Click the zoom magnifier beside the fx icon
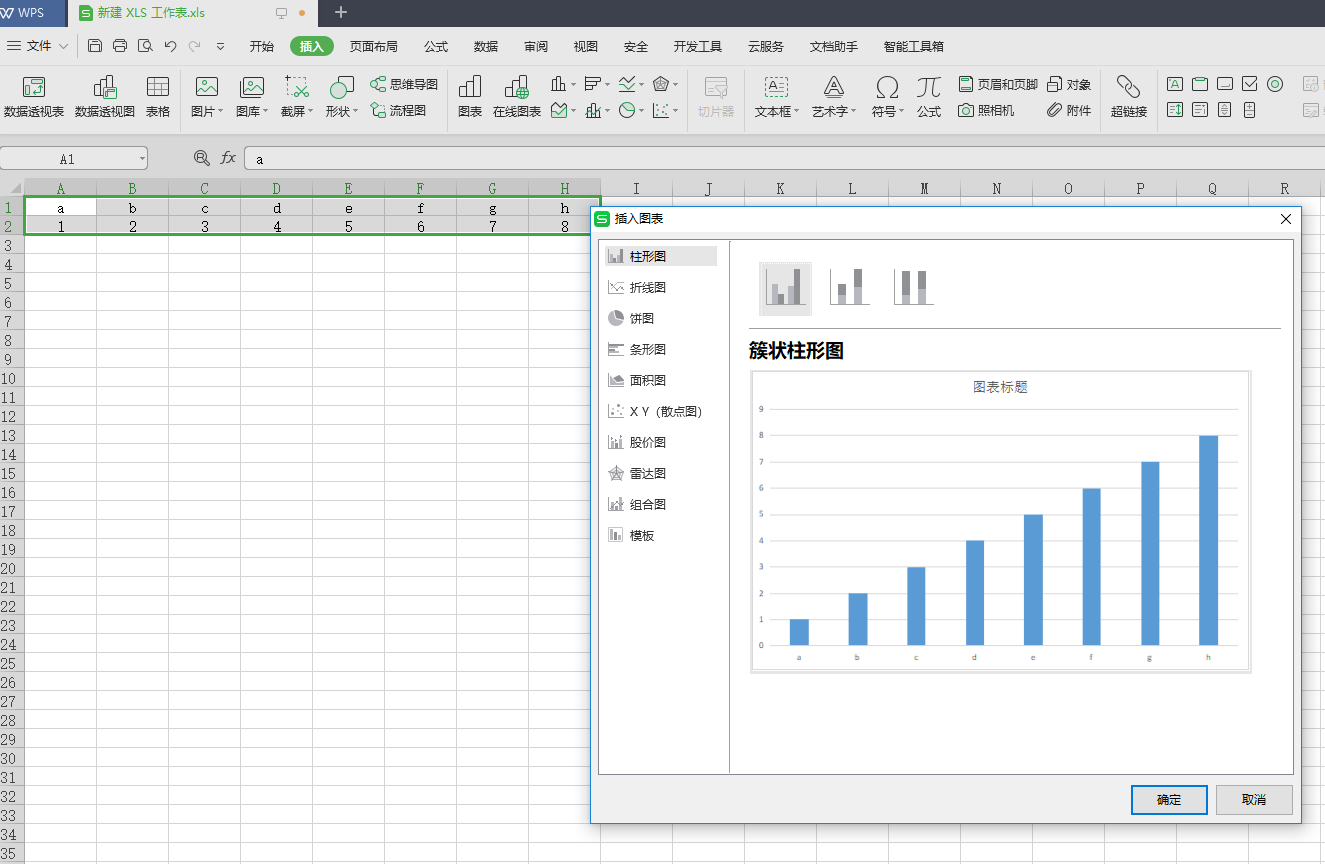The image size is (1325, 864). pos(202,158)
